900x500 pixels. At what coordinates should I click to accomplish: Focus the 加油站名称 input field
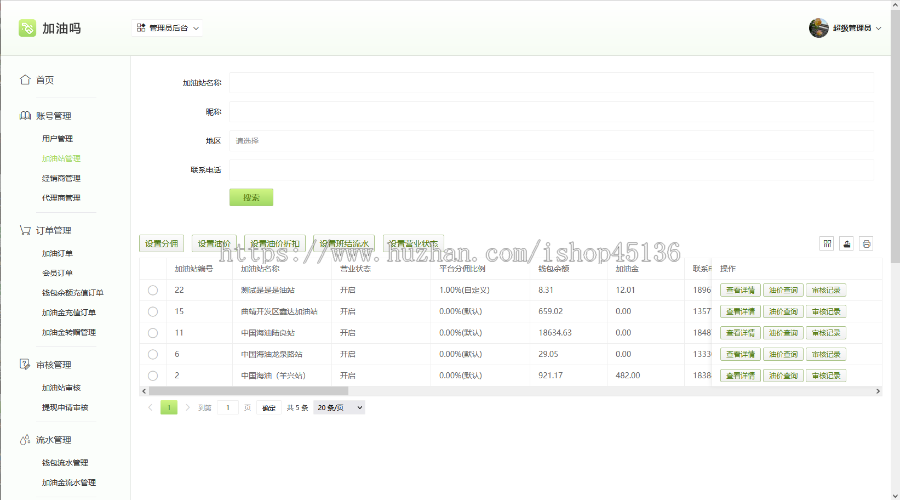click(551, 83)
